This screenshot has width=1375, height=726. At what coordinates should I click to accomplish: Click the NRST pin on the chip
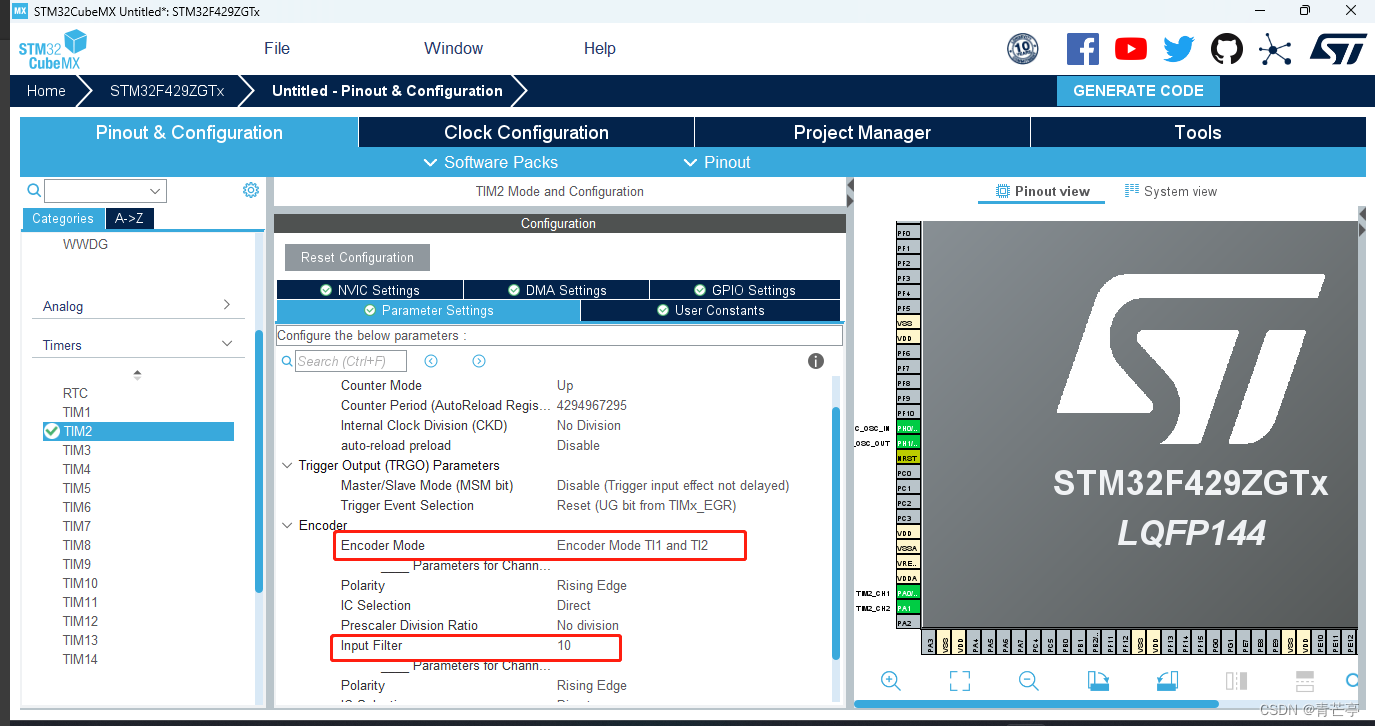pos(907,458)
